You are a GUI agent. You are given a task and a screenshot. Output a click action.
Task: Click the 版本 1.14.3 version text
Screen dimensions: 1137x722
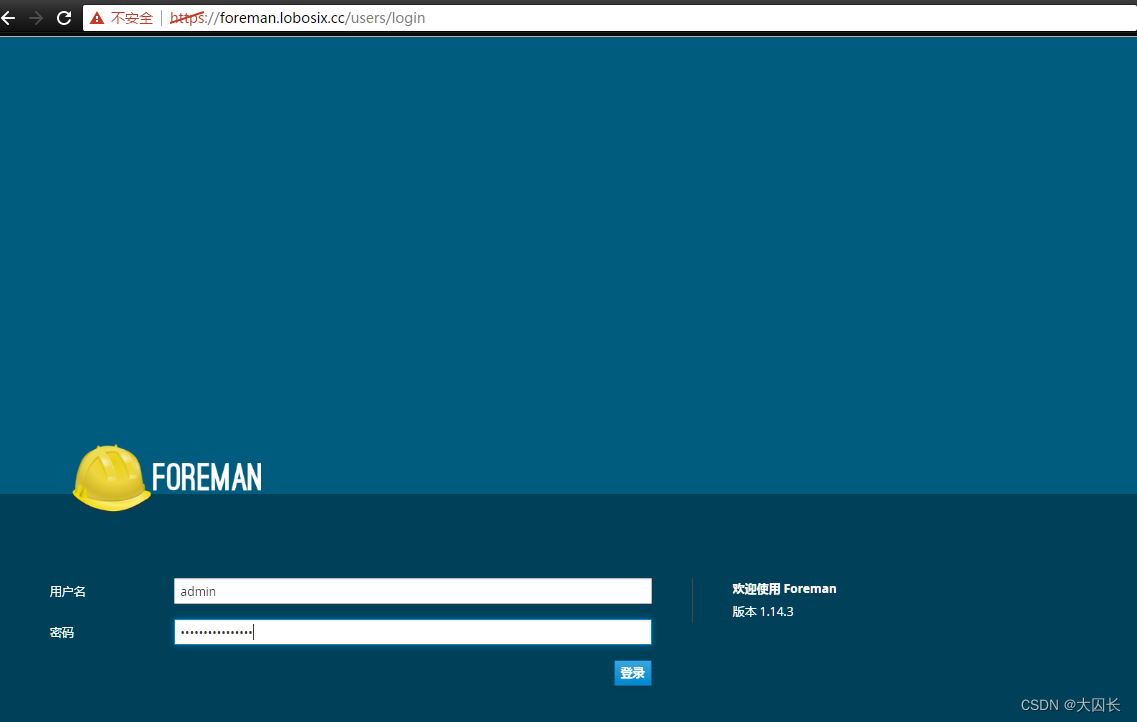[763, 612]
